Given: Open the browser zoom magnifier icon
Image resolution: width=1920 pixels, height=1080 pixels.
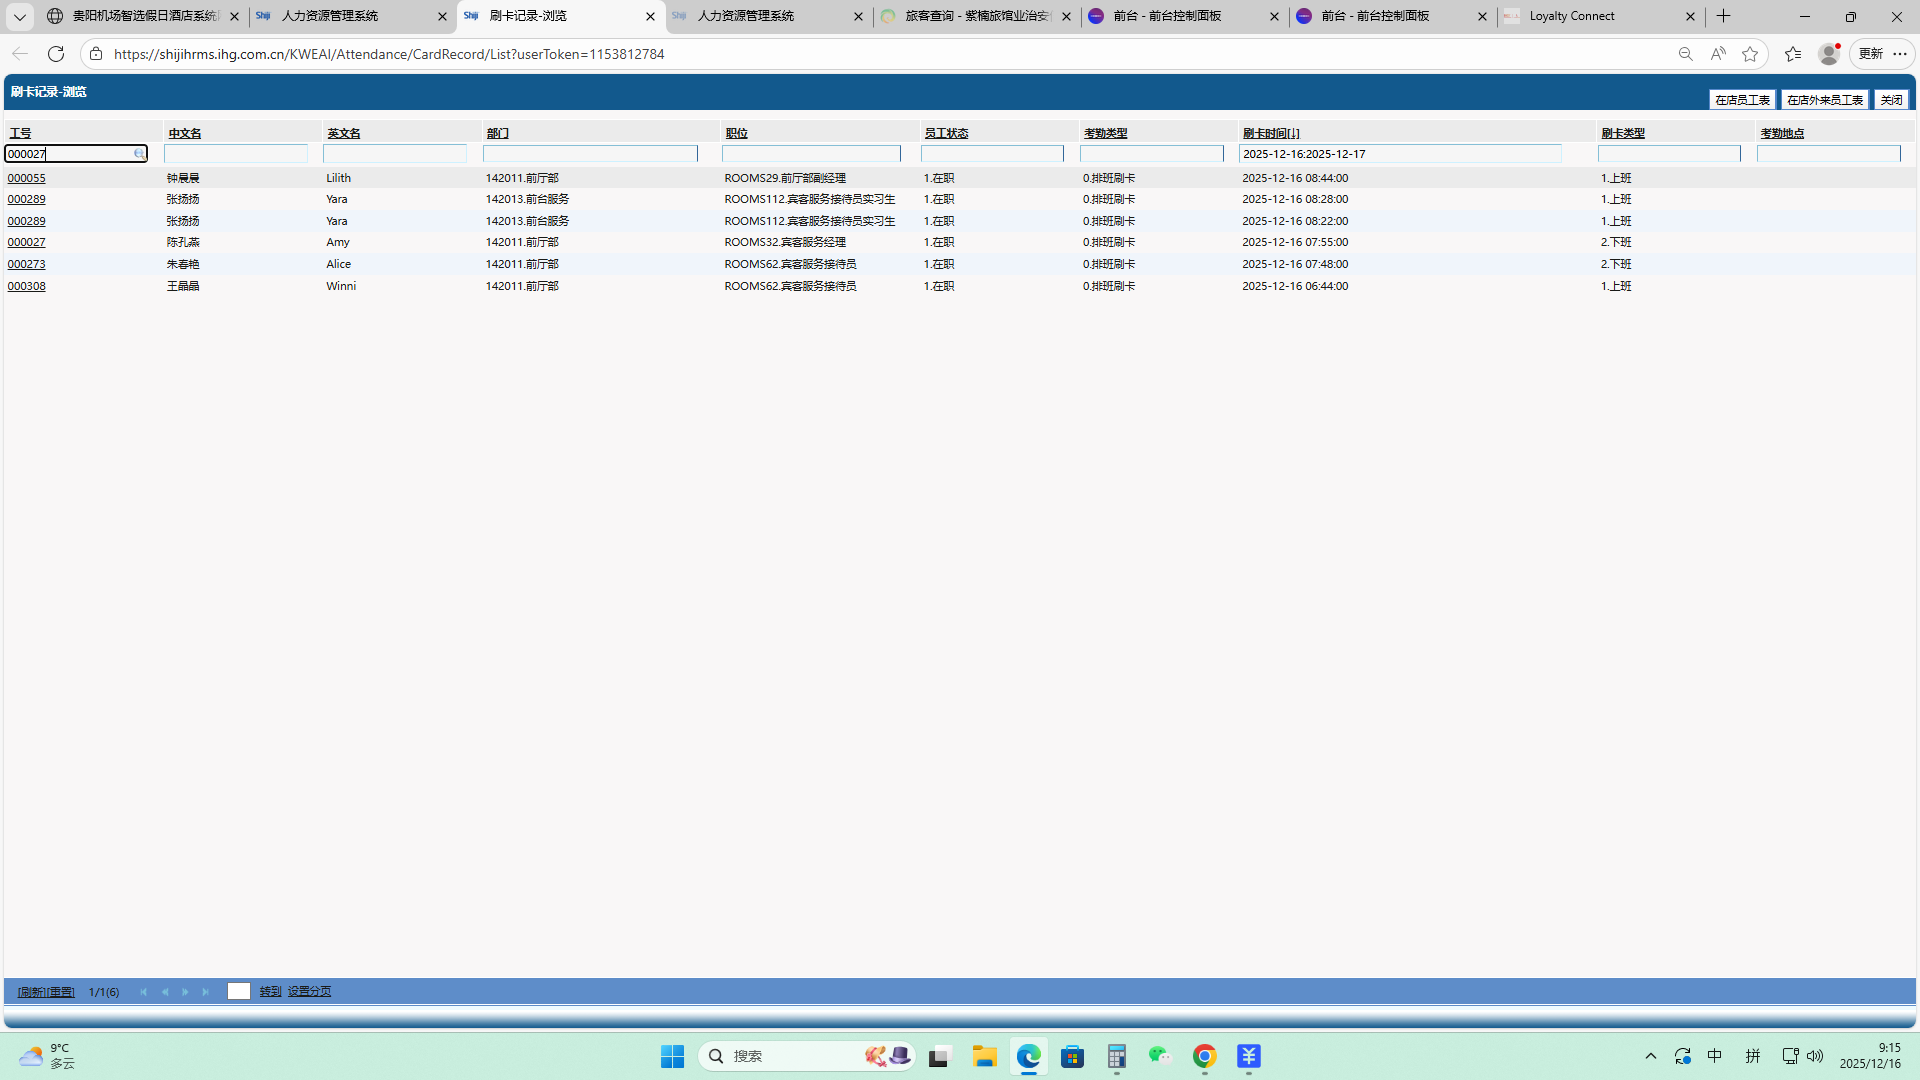Looking at the screenshot, I should click(1685, 54).
